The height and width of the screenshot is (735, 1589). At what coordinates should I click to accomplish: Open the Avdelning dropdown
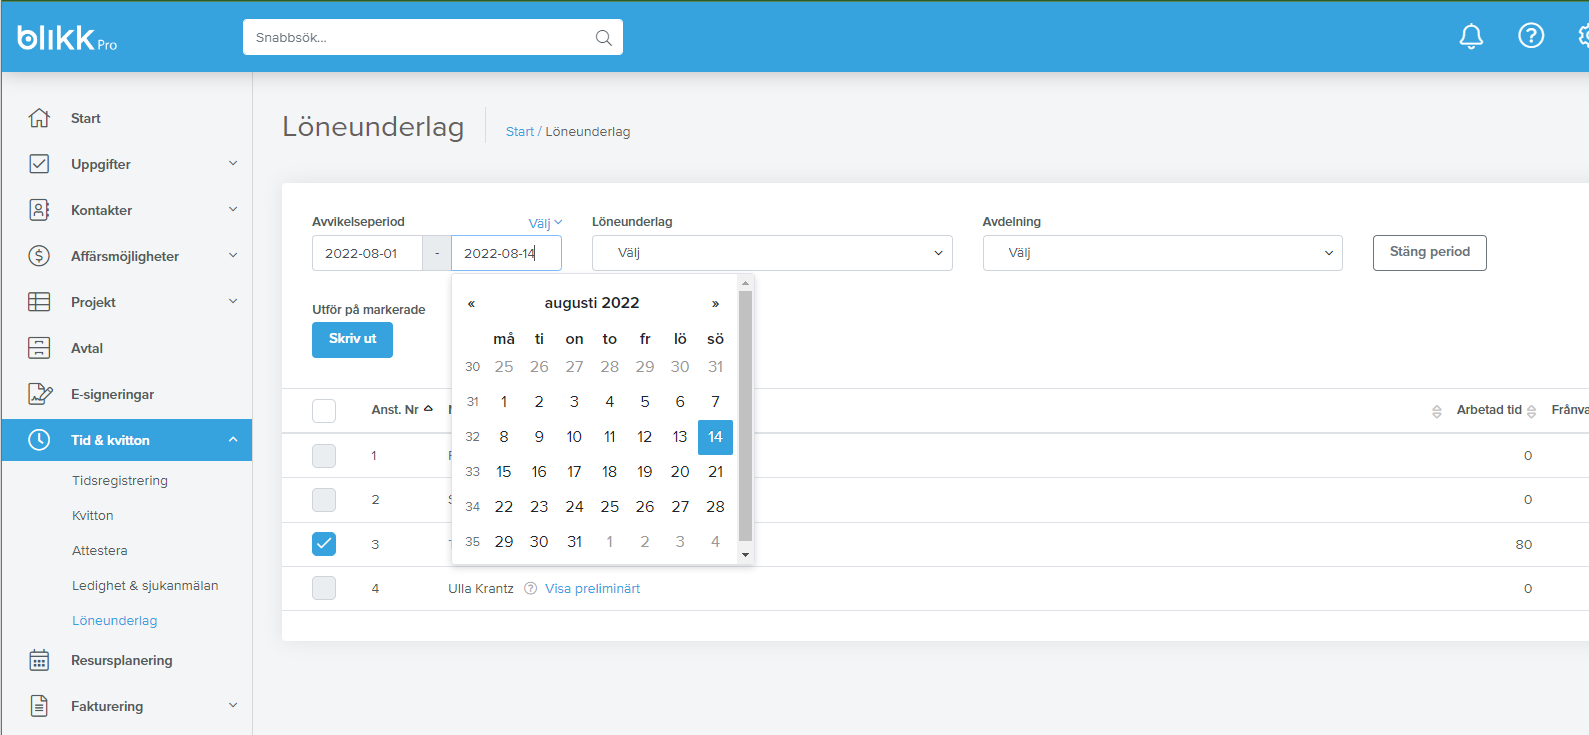[1163, 253]
